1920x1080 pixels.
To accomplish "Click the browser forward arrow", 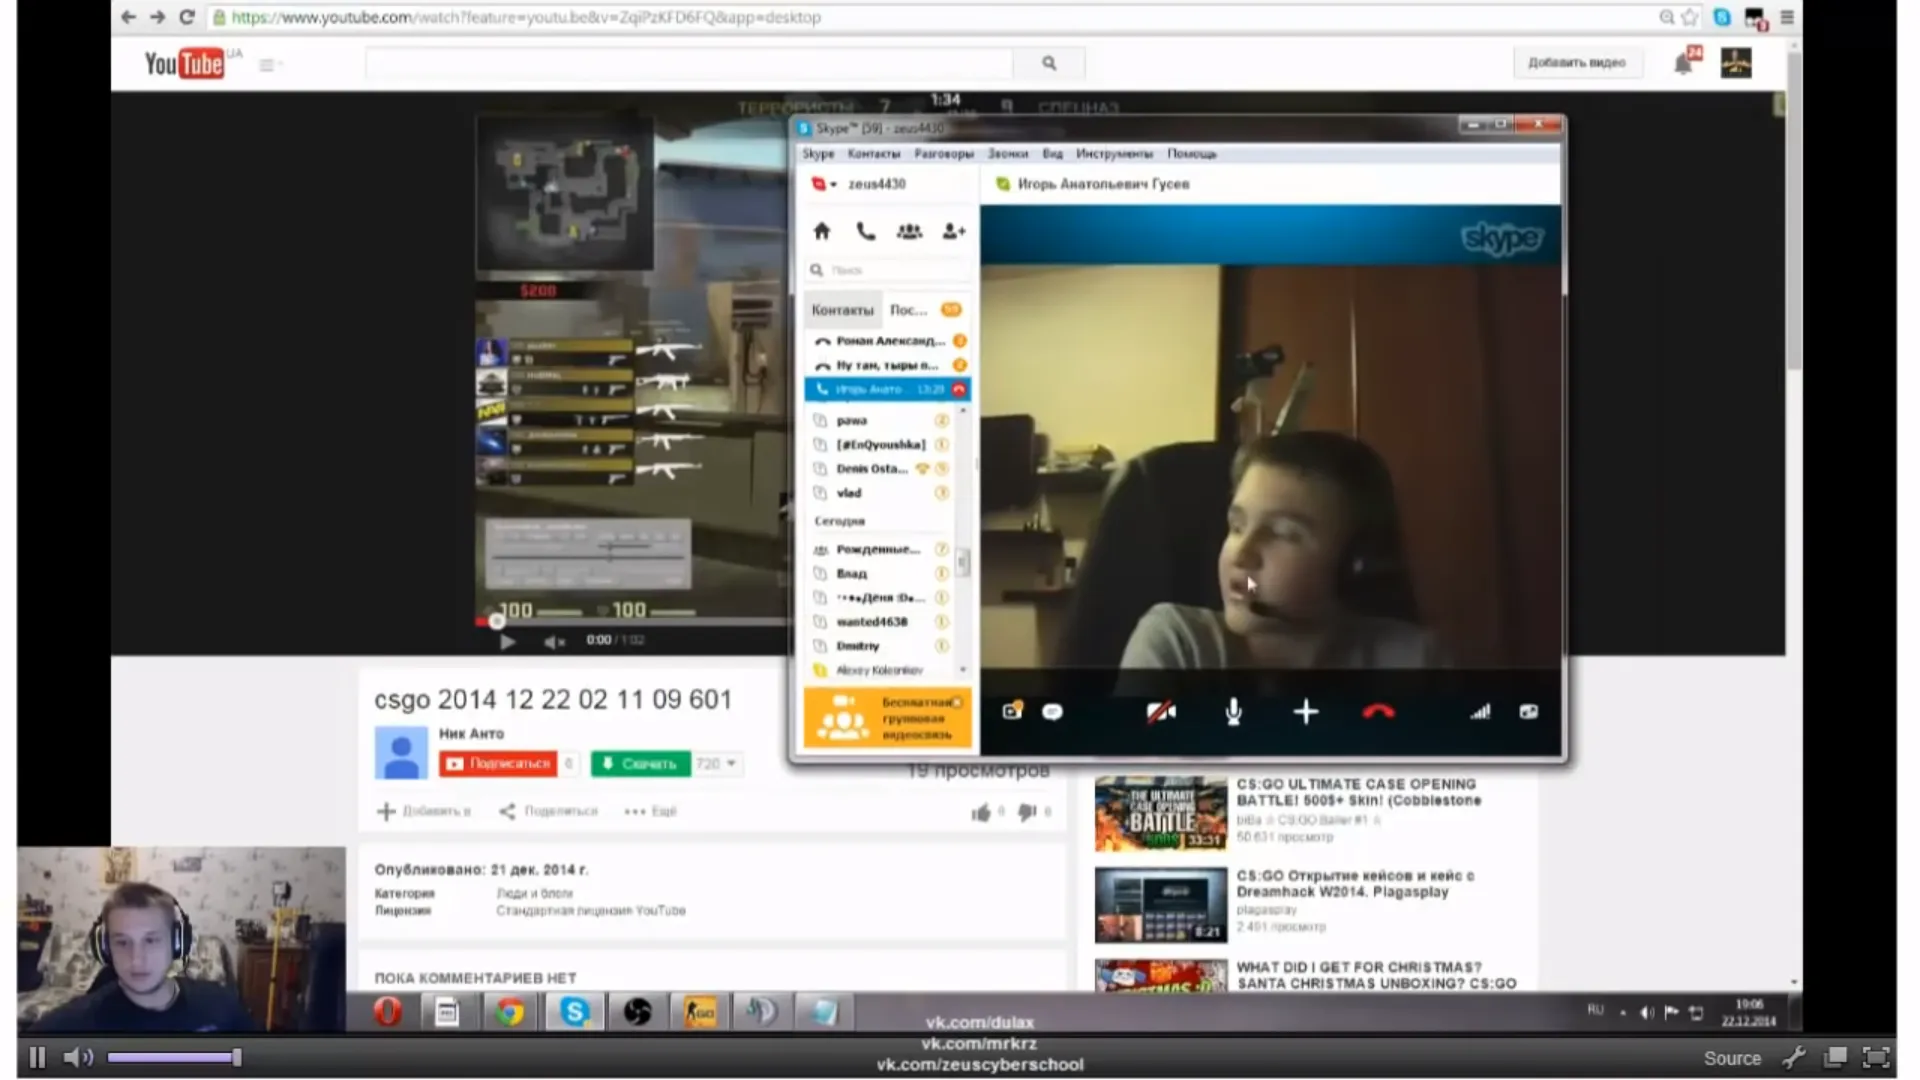I will tap(157, 17).
